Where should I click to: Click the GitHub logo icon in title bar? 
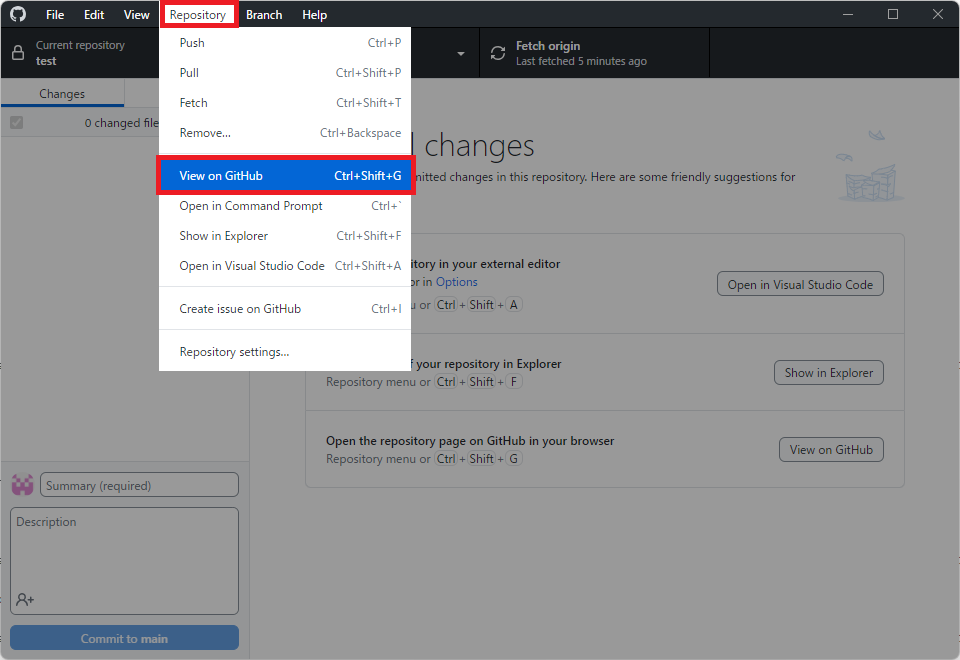(x=18, y=14)
